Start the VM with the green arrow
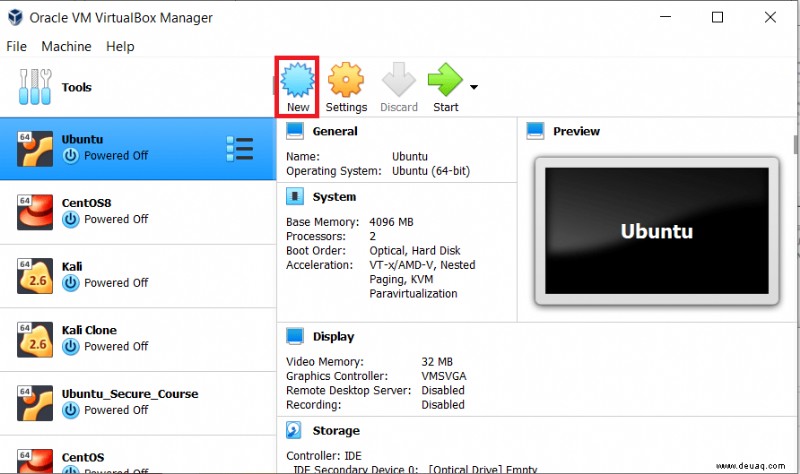This screenshot has height=474, width=800. click(x=445, y=80)
